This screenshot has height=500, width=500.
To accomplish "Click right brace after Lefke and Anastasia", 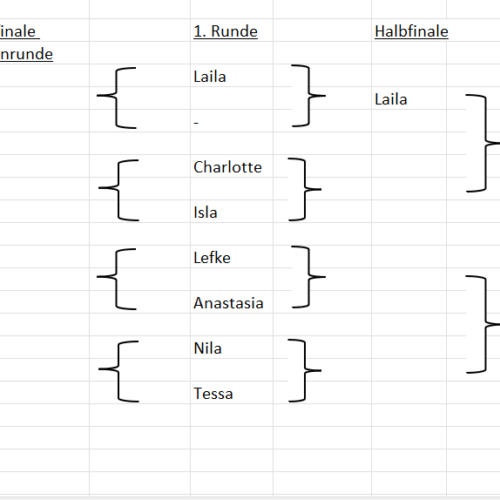I will tap(309, 277).
